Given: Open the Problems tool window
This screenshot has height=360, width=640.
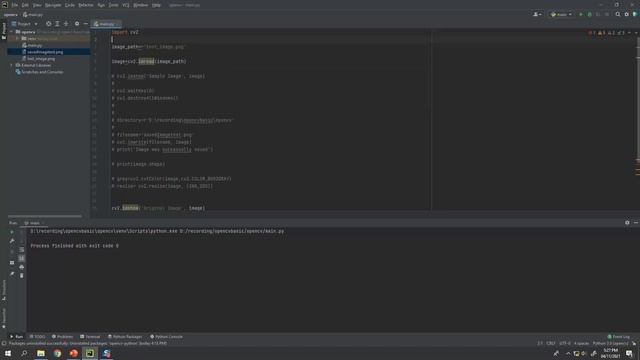Looking at the screenshot, I should [x=62, y=337].
